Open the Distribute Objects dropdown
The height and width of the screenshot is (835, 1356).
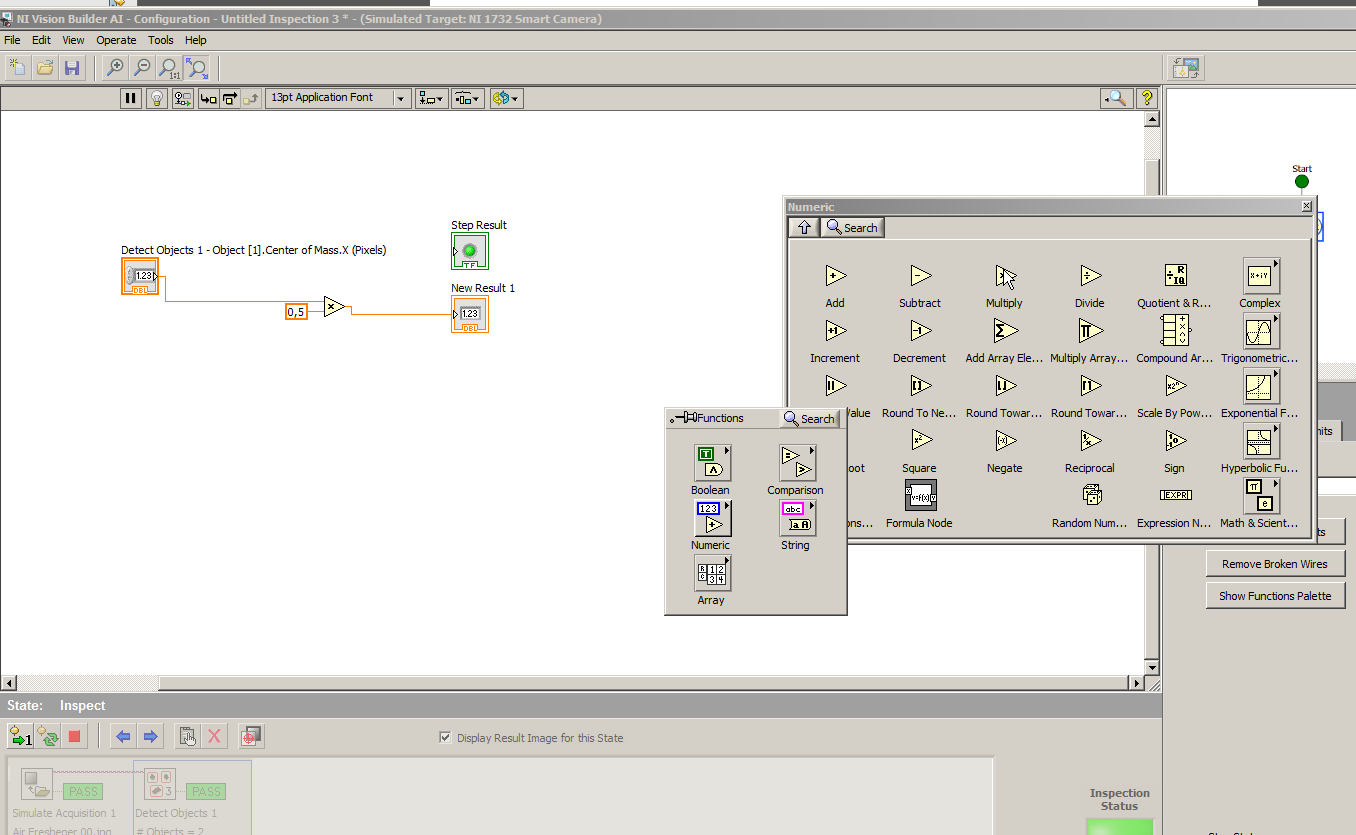(468, 98)
